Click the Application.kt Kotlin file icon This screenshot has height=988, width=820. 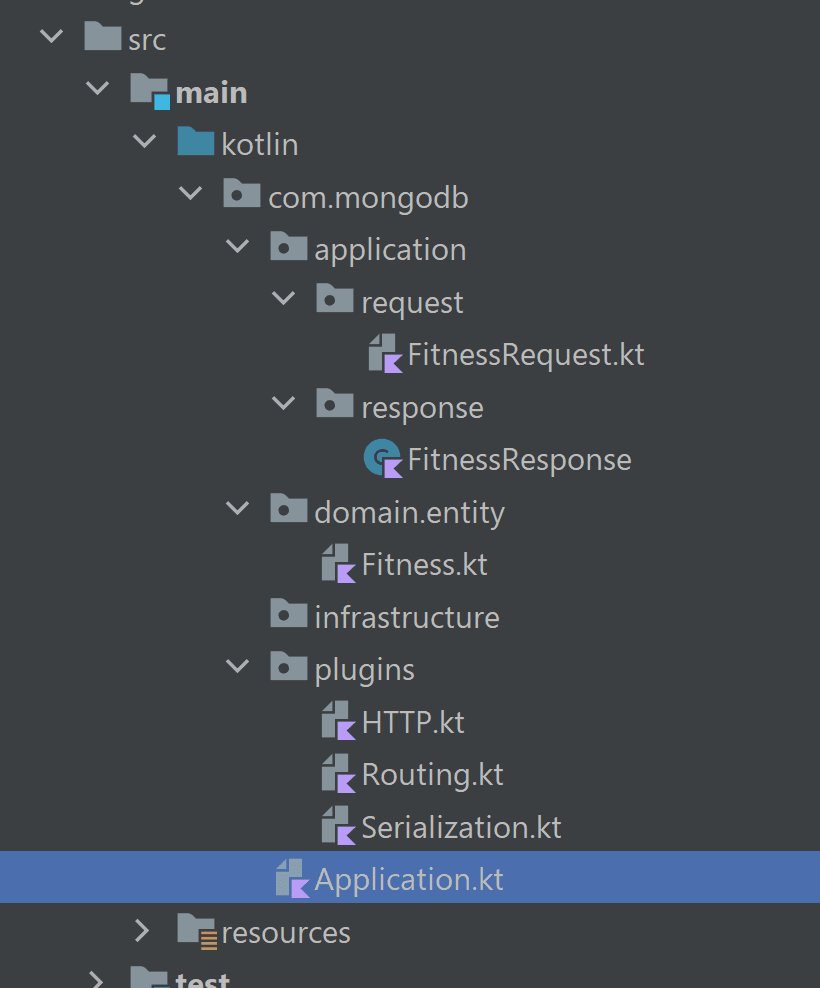pos(292,877)
